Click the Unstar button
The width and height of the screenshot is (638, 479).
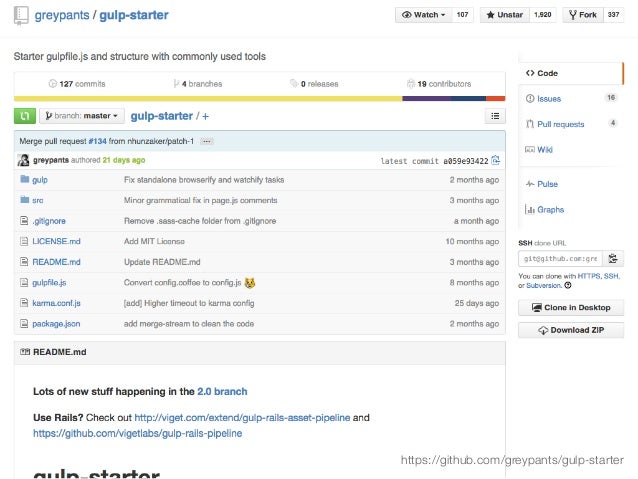[505, 15]
